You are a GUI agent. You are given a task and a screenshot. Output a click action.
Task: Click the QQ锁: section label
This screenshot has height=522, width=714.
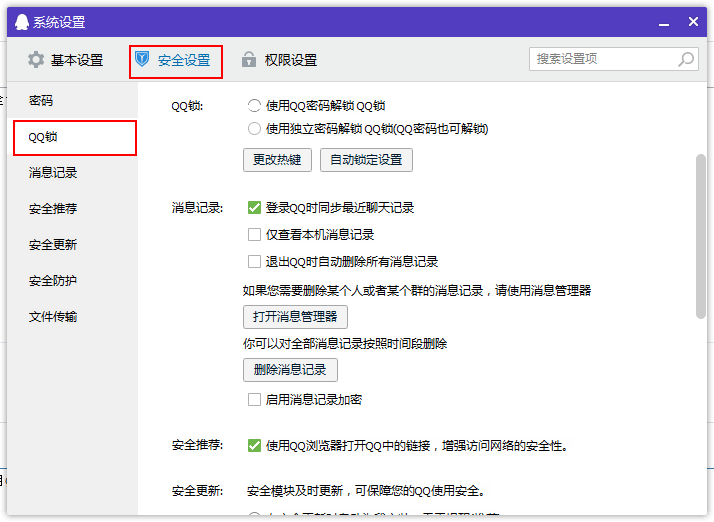[187, 106]
